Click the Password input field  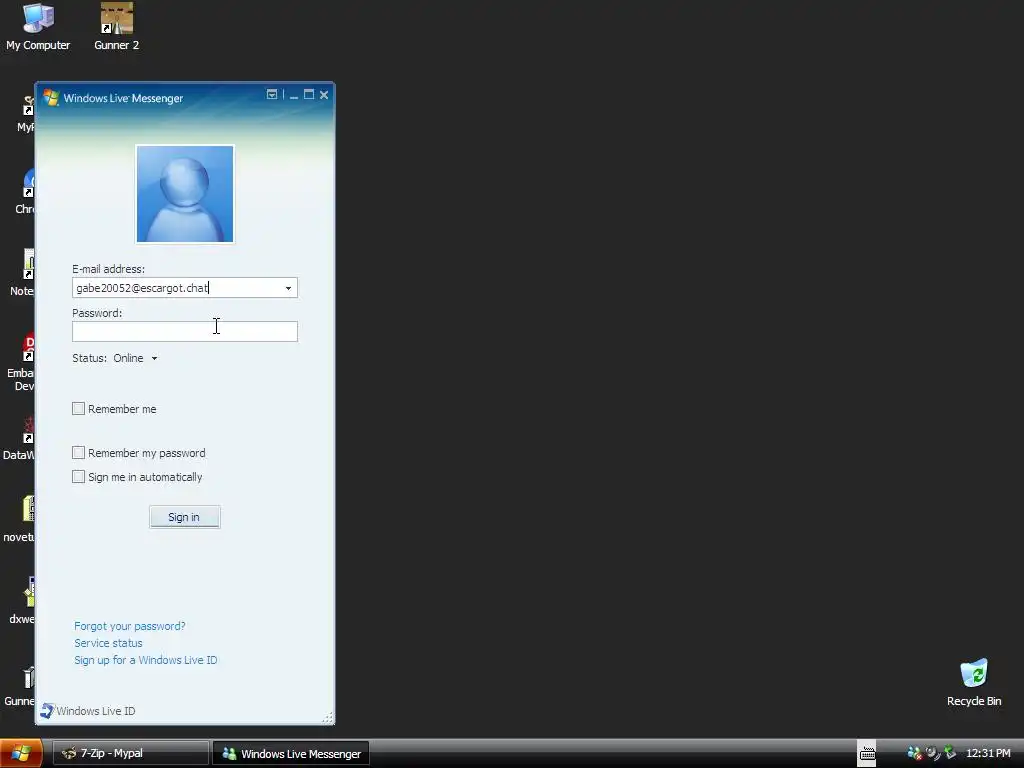pyautogui.click(x=185, y=331)
